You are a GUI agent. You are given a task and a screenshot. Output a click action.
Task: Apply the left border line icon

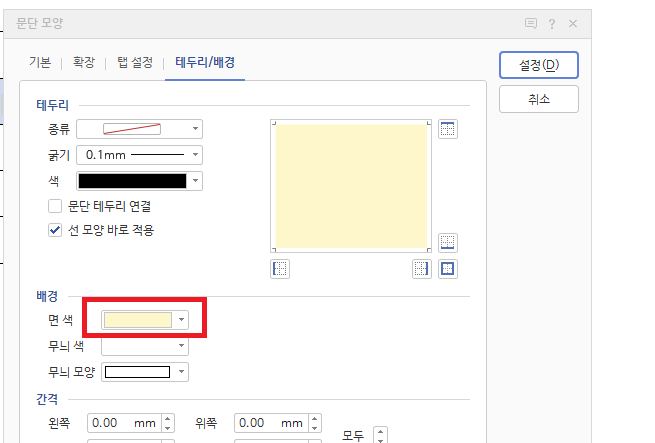point(280,268)
